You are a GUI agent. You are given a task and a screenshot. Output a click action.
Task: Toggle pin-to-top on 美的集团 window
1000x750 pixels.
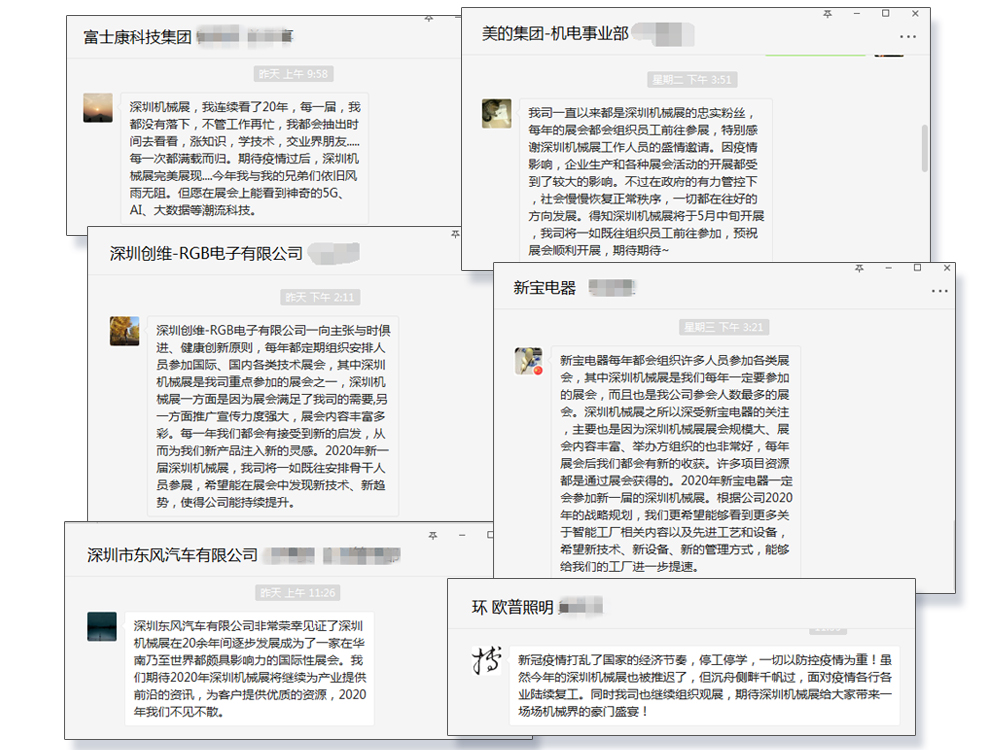(x=825, y=15)
